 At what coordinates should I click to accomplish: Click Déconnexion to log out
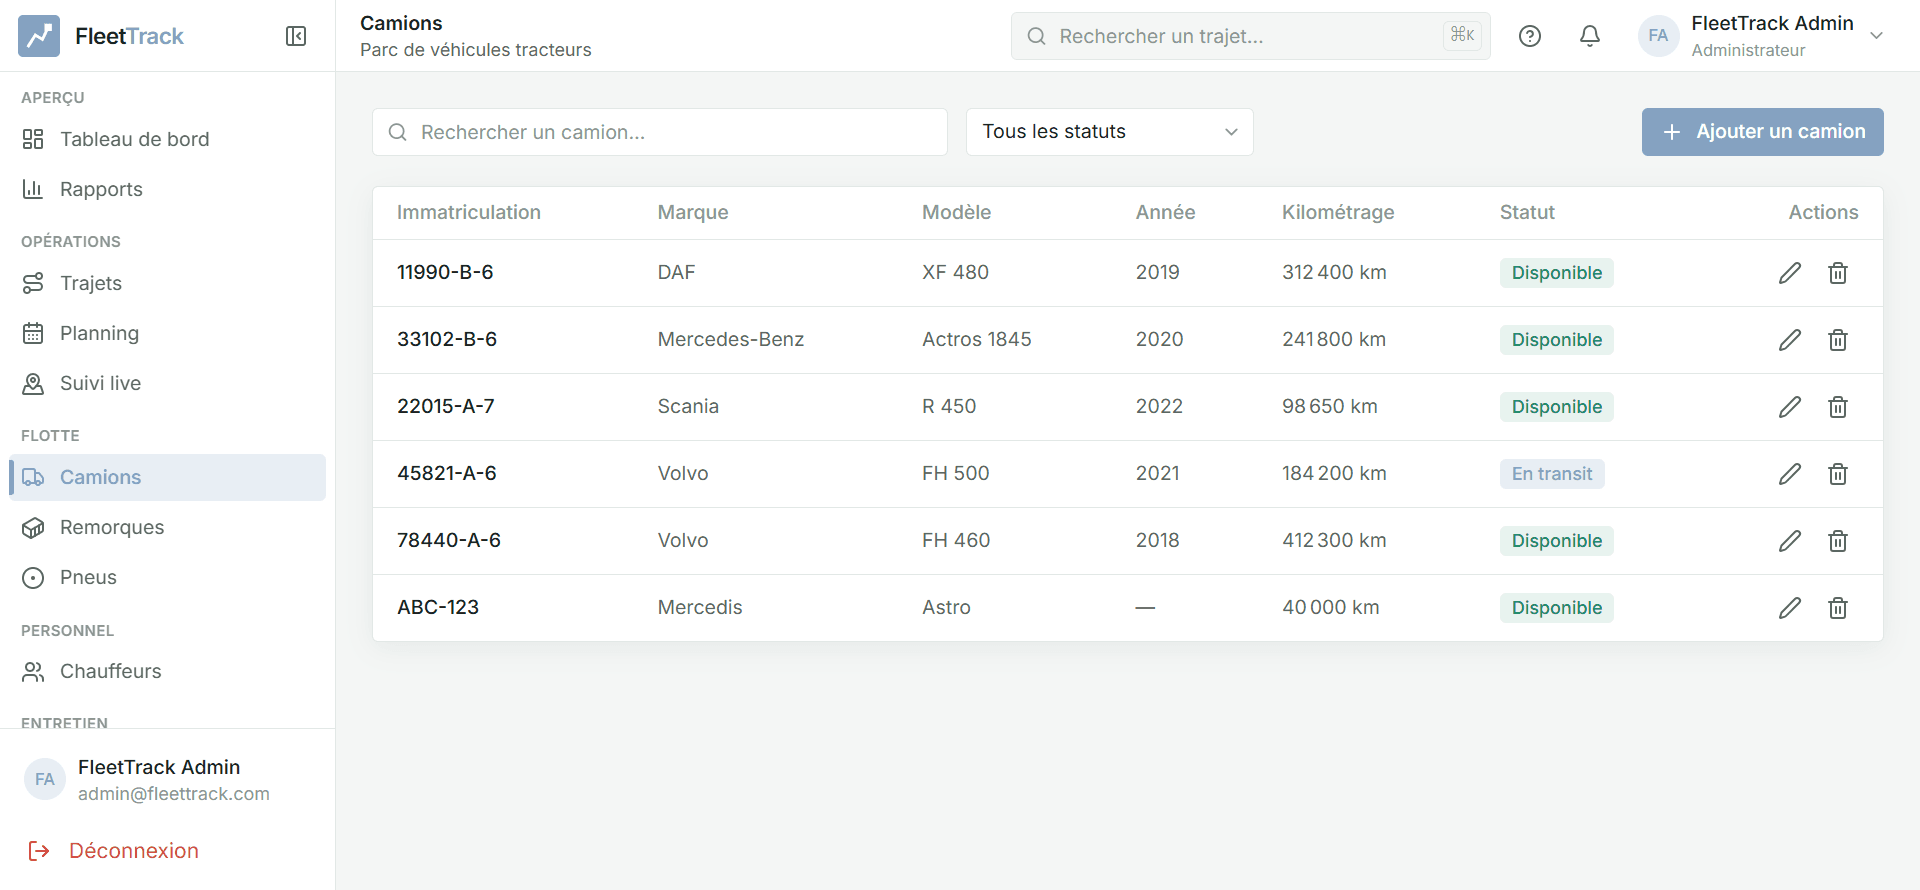tap(114, 851)
